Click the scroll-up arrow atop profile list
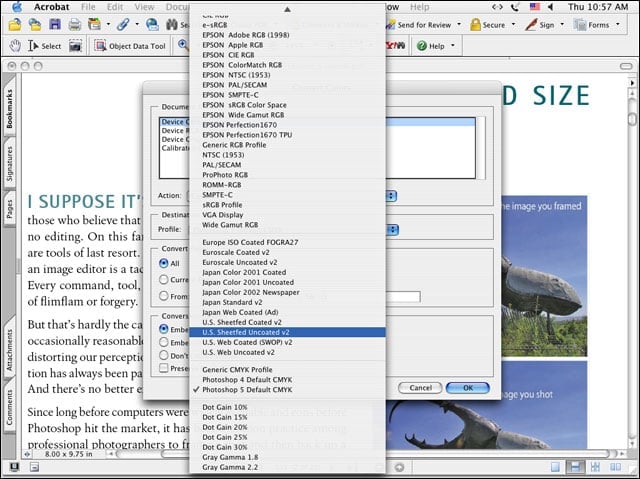Image resolution: width=640 pixels, height=479 pixels. [x=287, y=9]
